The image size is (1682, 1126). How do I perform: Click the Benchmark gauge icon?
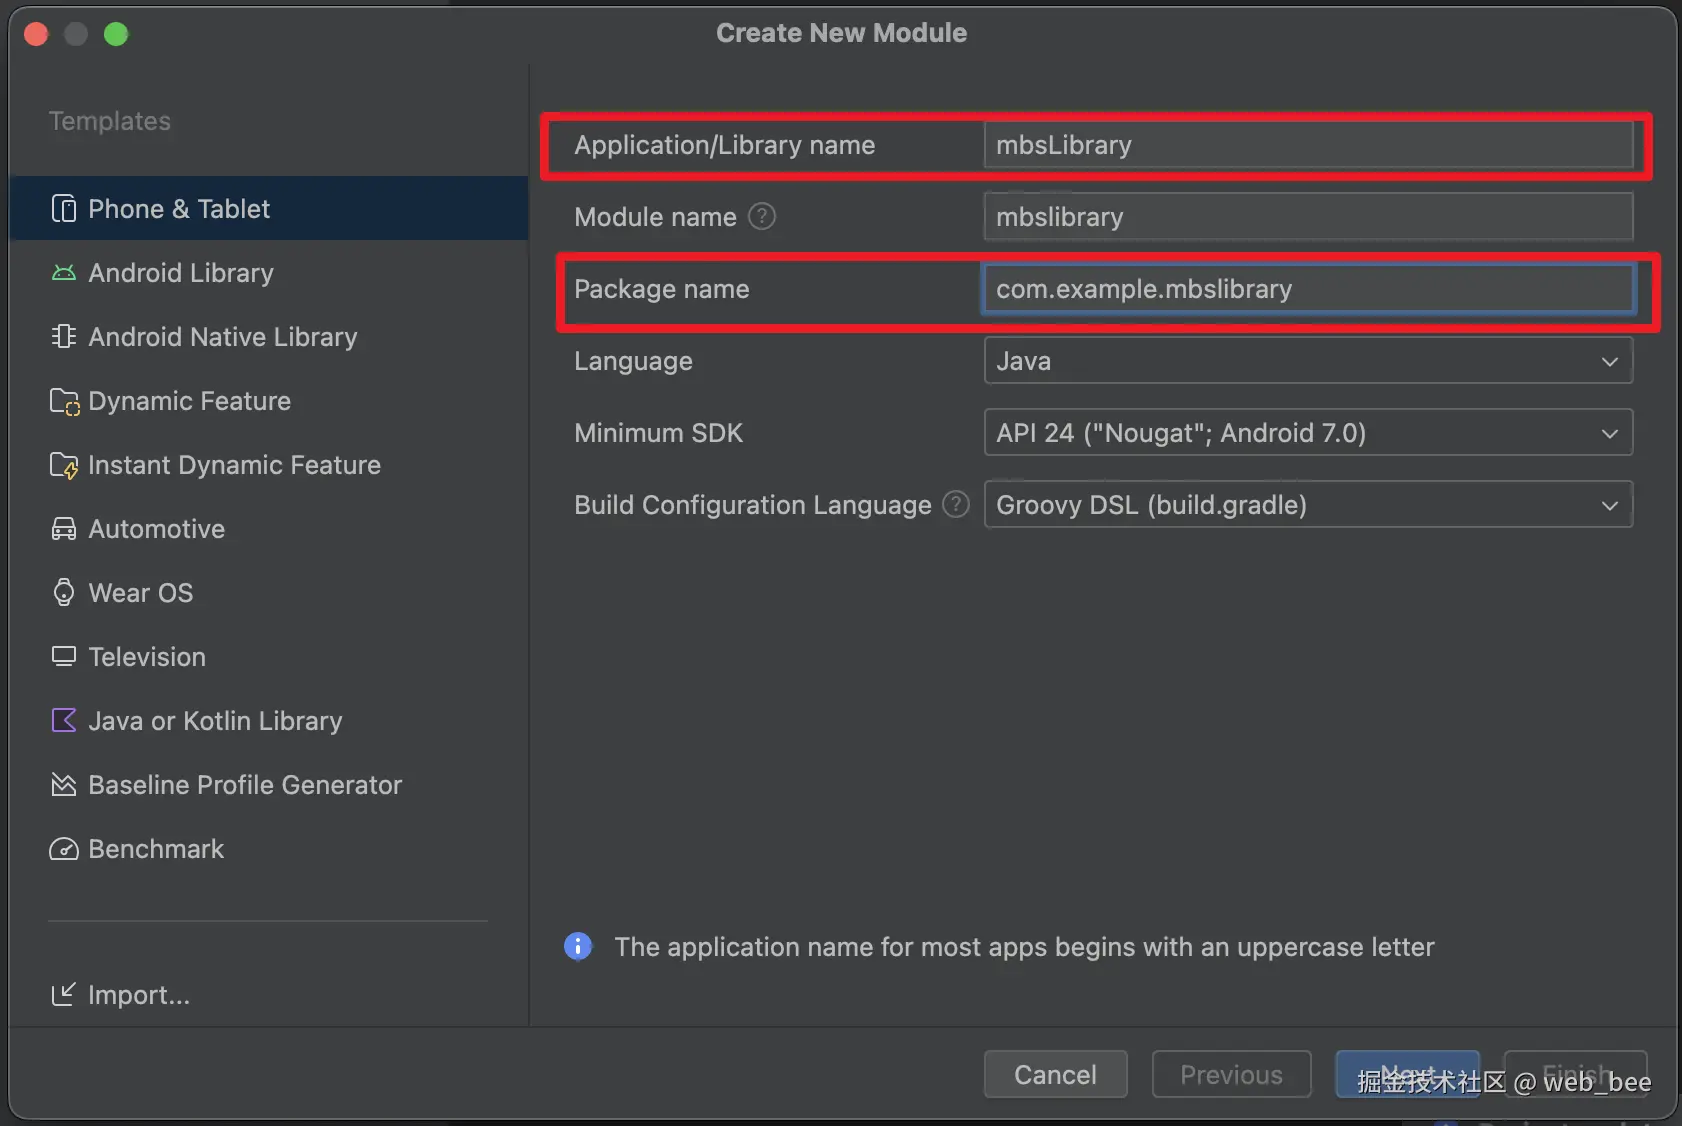[x=64, y=849]
